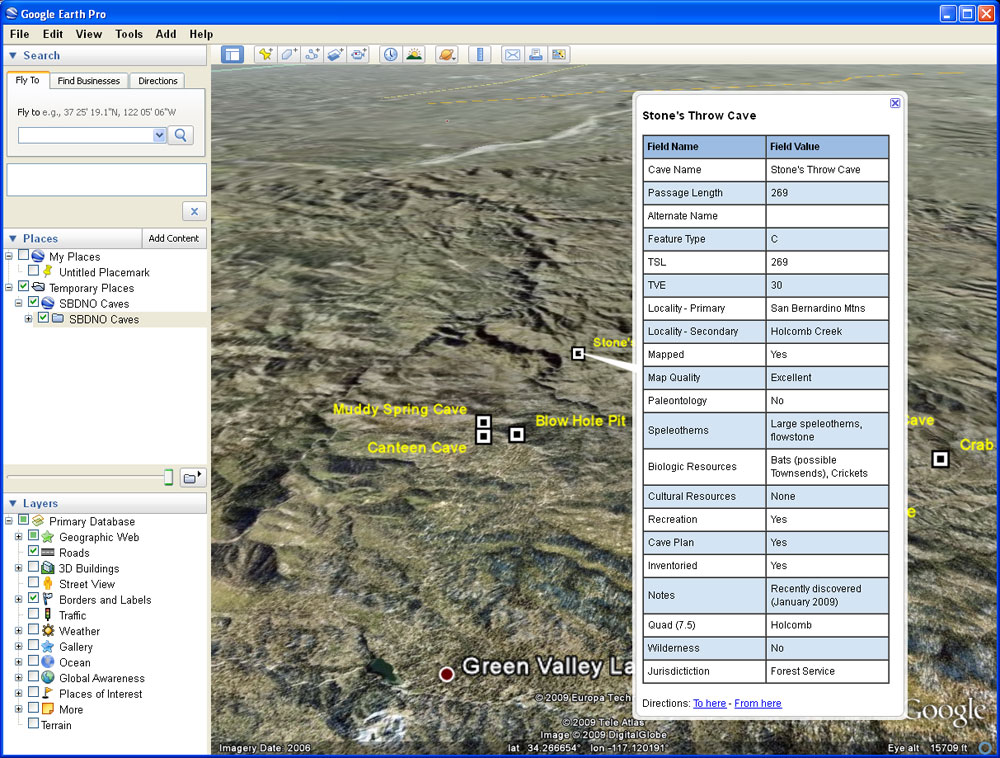This screenshot has height=758, width=1000.
Task: Disable the Borders and Labels checkbox
Action: [33, 598]
